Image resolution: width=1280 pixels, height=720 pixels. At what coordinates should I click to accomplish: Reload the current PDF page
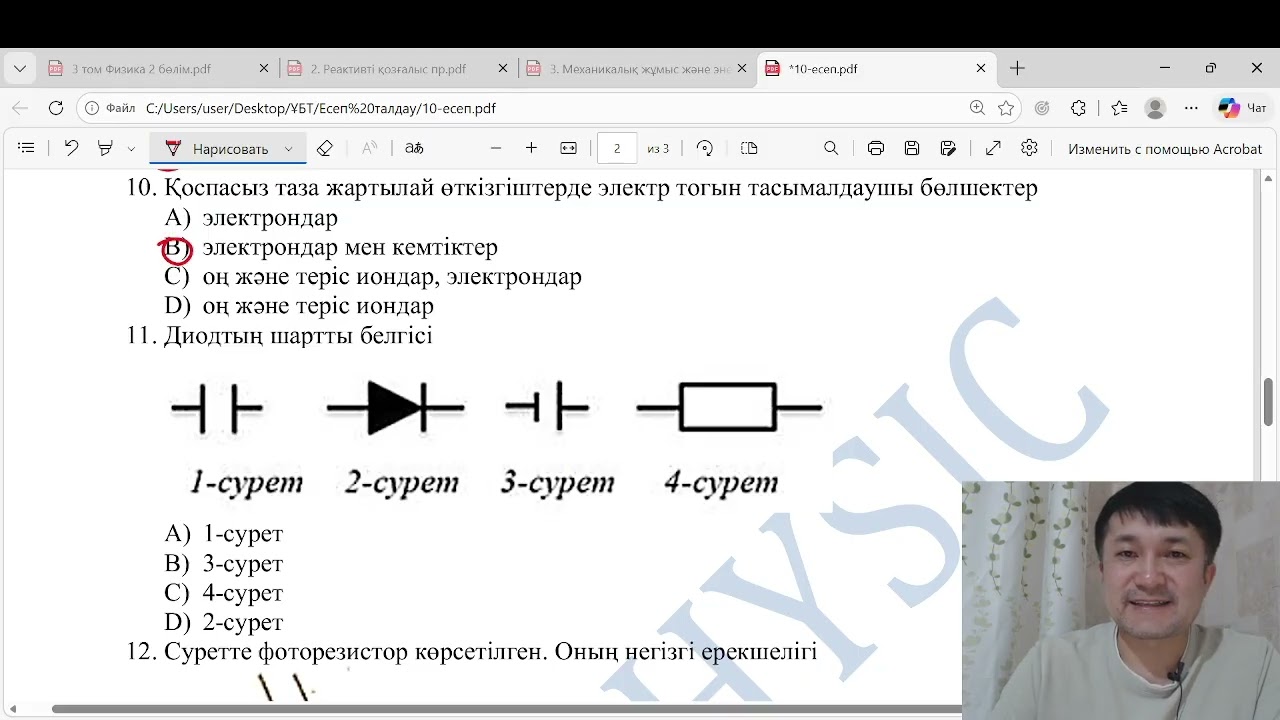click(x=56, y=108)
